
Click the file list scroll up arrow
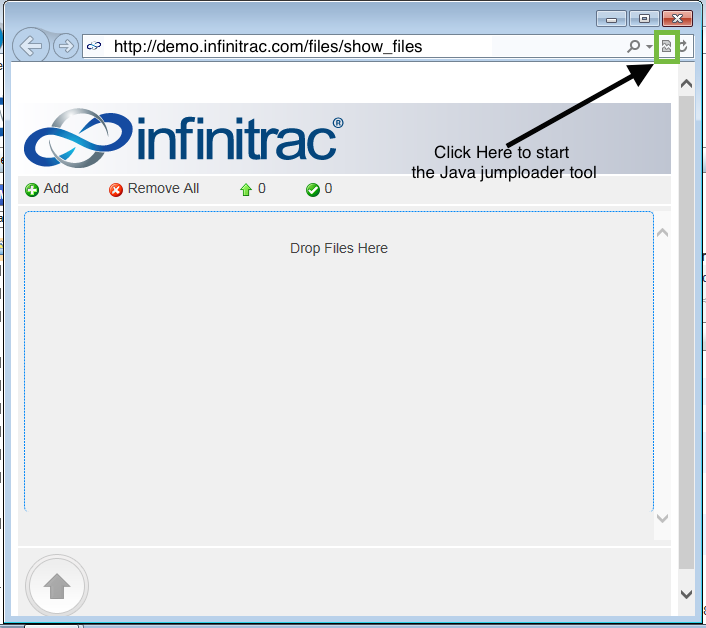pyautogui.click(x=662, y=233)
